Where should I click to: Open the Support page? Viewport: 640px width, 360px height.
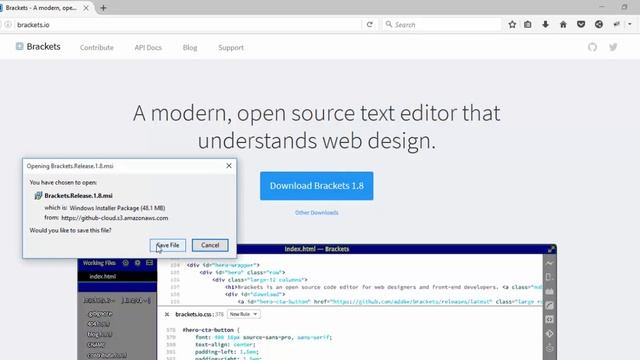231,48
